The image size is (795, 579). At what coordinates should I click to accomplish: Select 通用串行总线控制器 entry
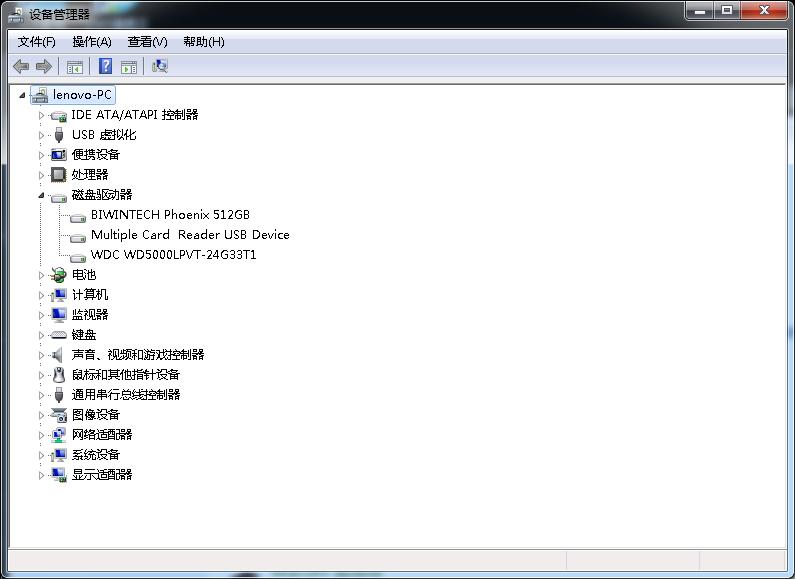pos(126,395)
